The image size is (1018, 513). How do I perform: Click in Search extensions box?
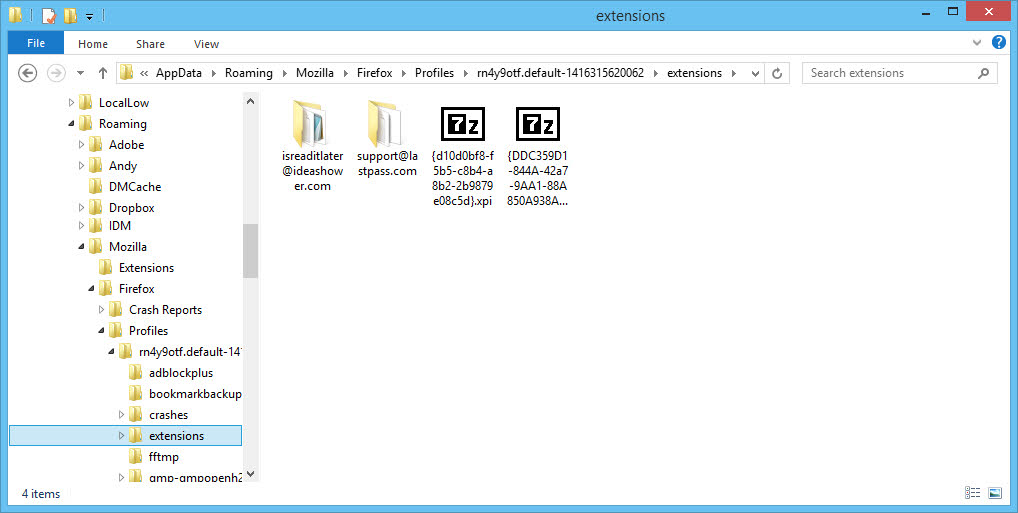coord(889,73)
